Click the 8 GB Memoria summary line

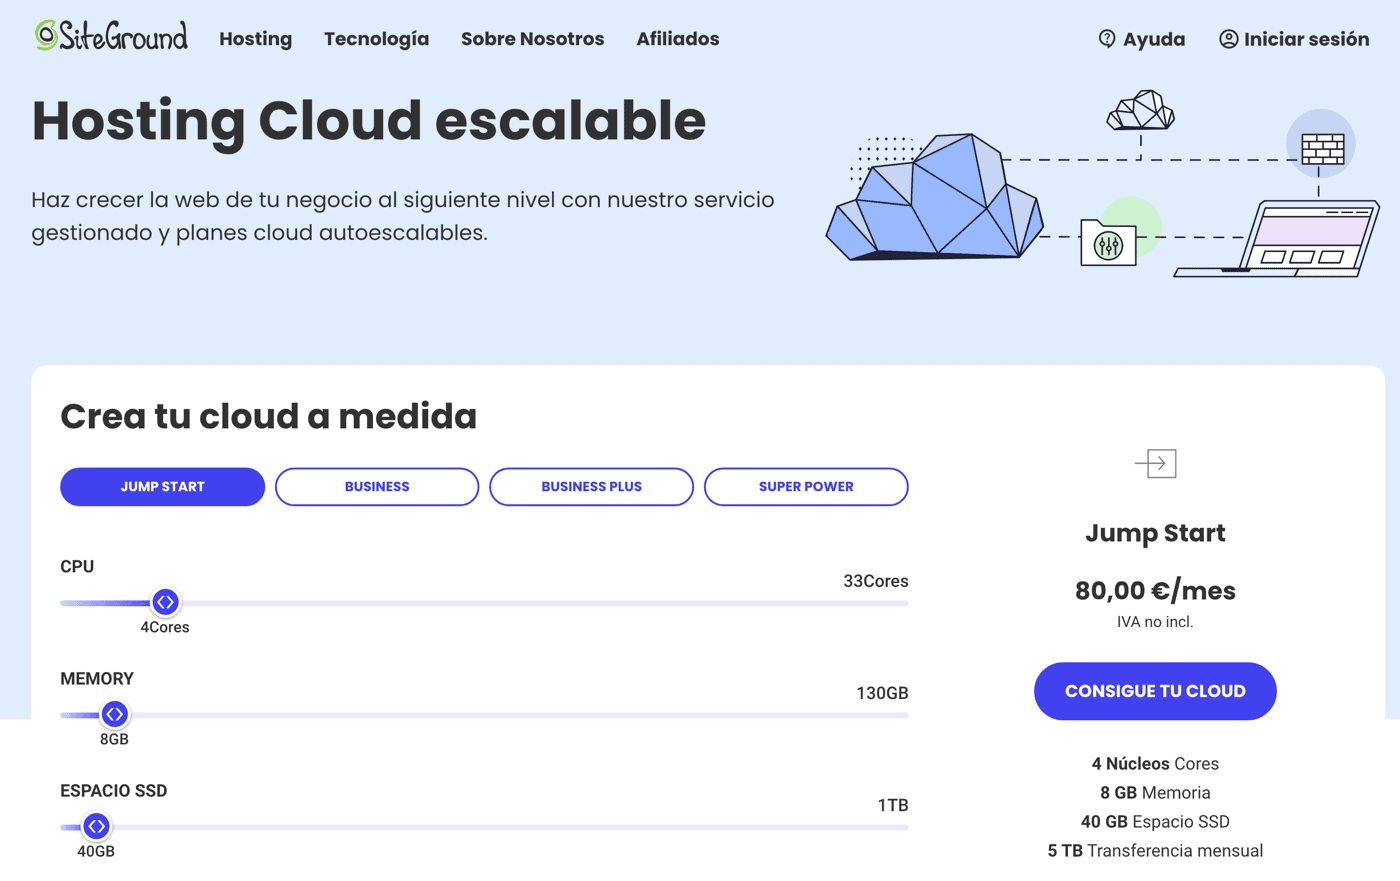(x=1155, y=793)
